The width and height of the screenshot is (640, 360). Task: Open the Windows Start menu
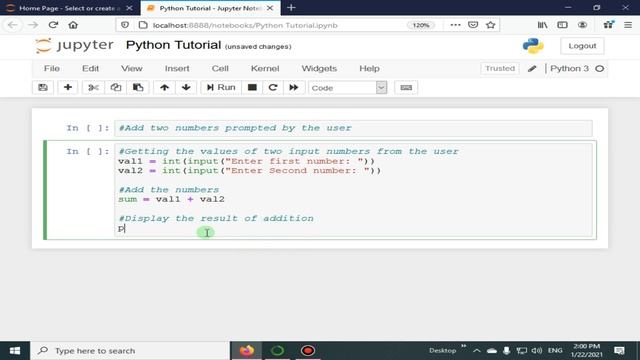pyautogui.click(x=15, y=351)
